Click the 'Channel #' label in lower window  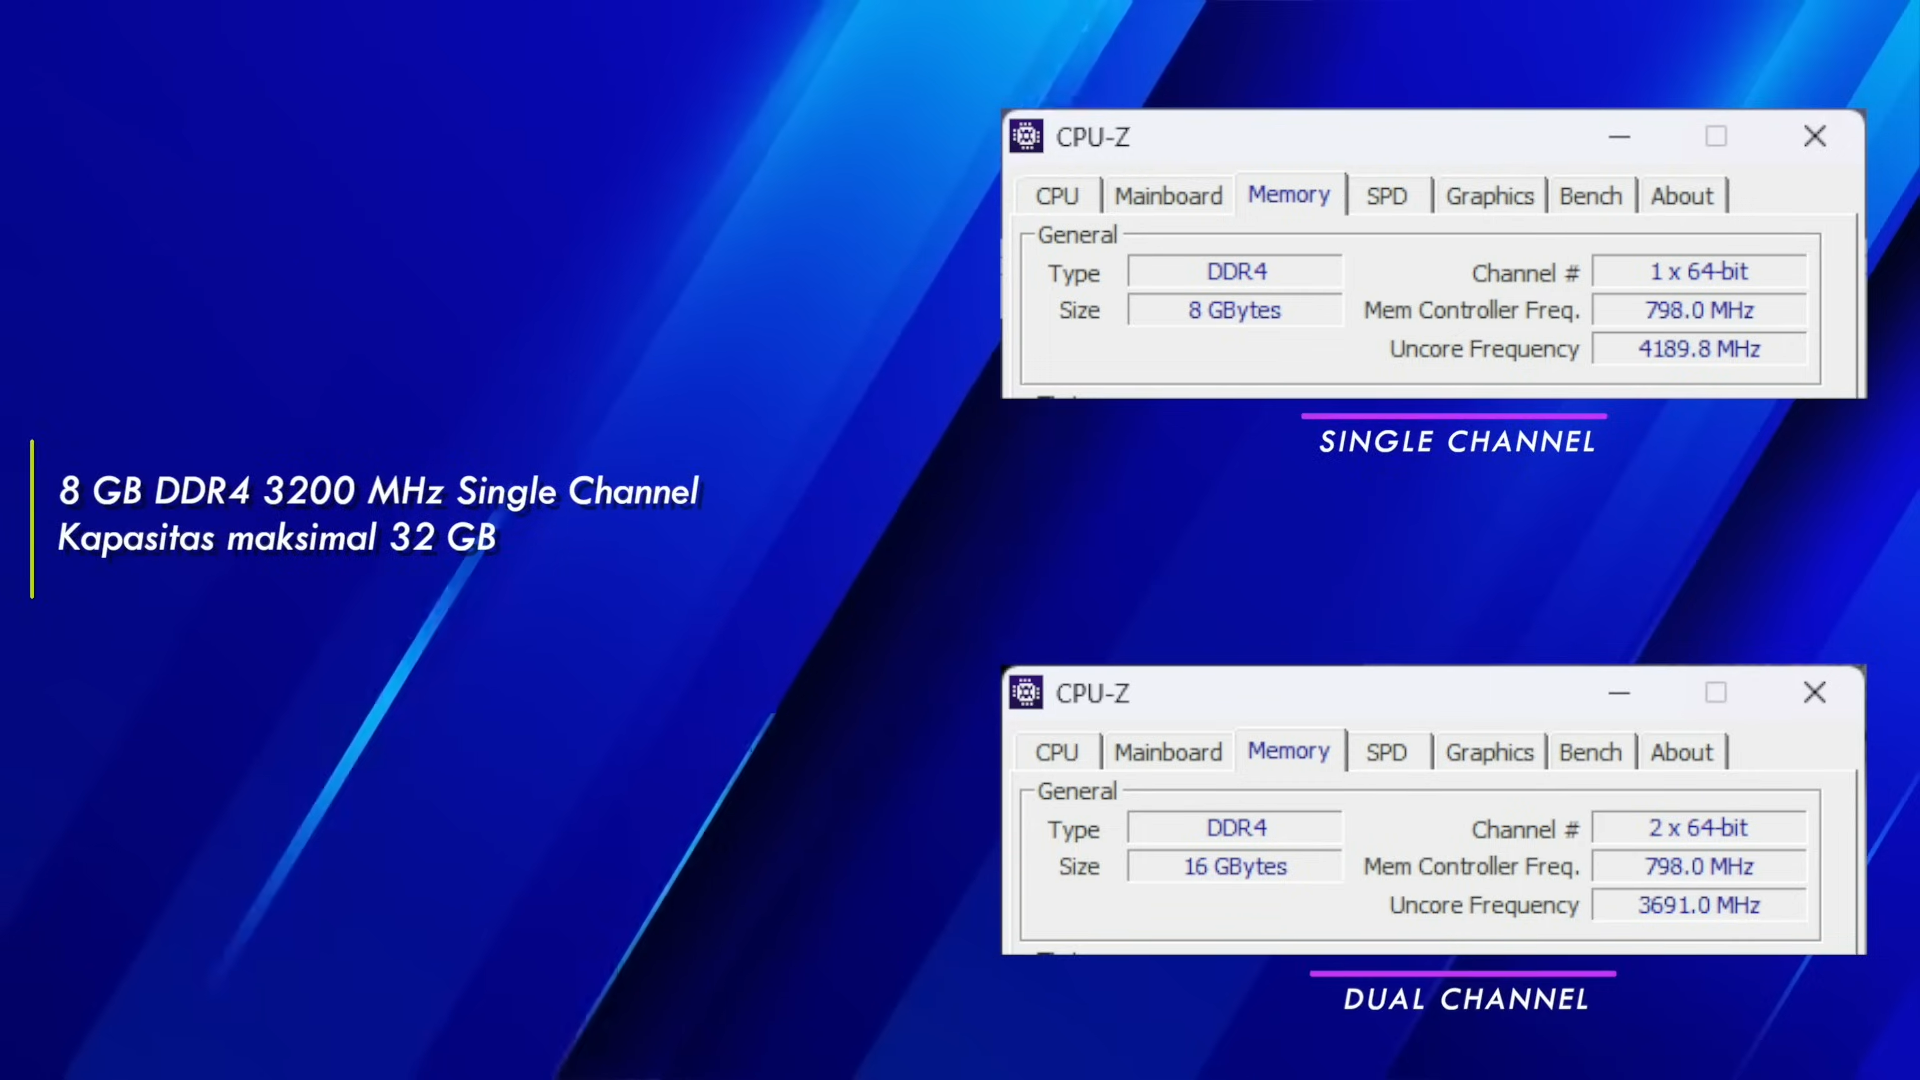(x=1525, y=829)
